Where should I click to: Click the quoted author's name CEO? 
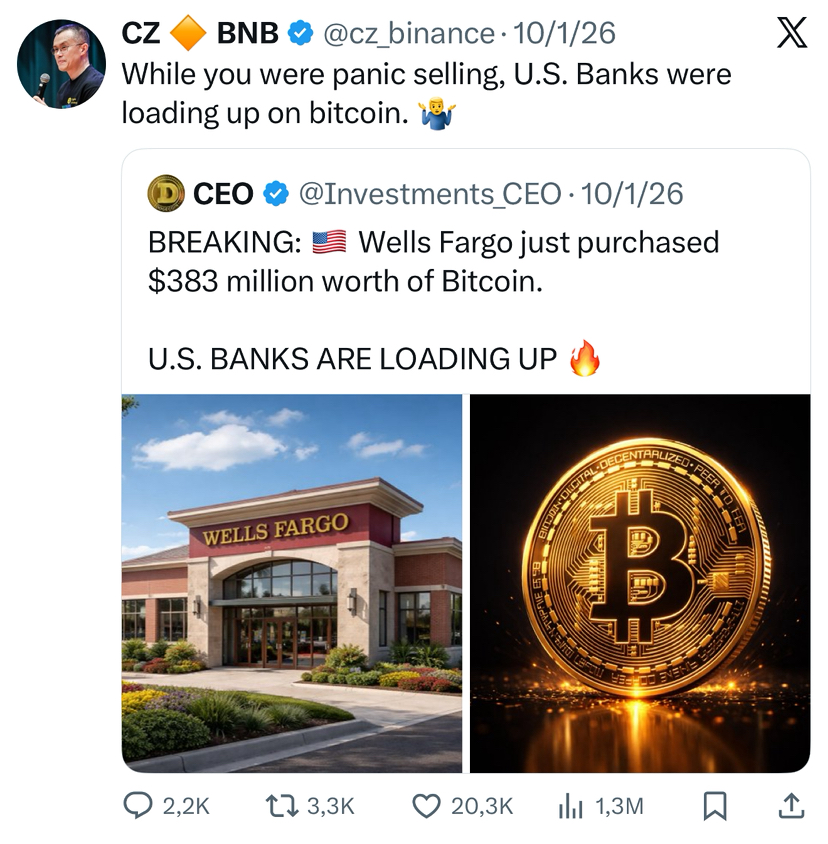tap(223, 193)
